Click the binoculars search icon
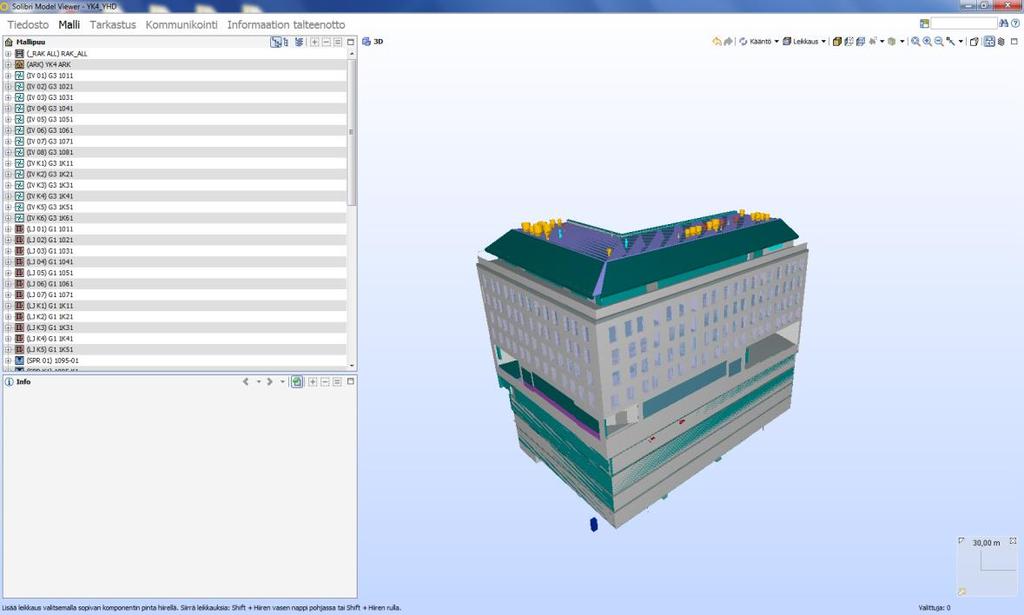 (x=1004, y=24)
